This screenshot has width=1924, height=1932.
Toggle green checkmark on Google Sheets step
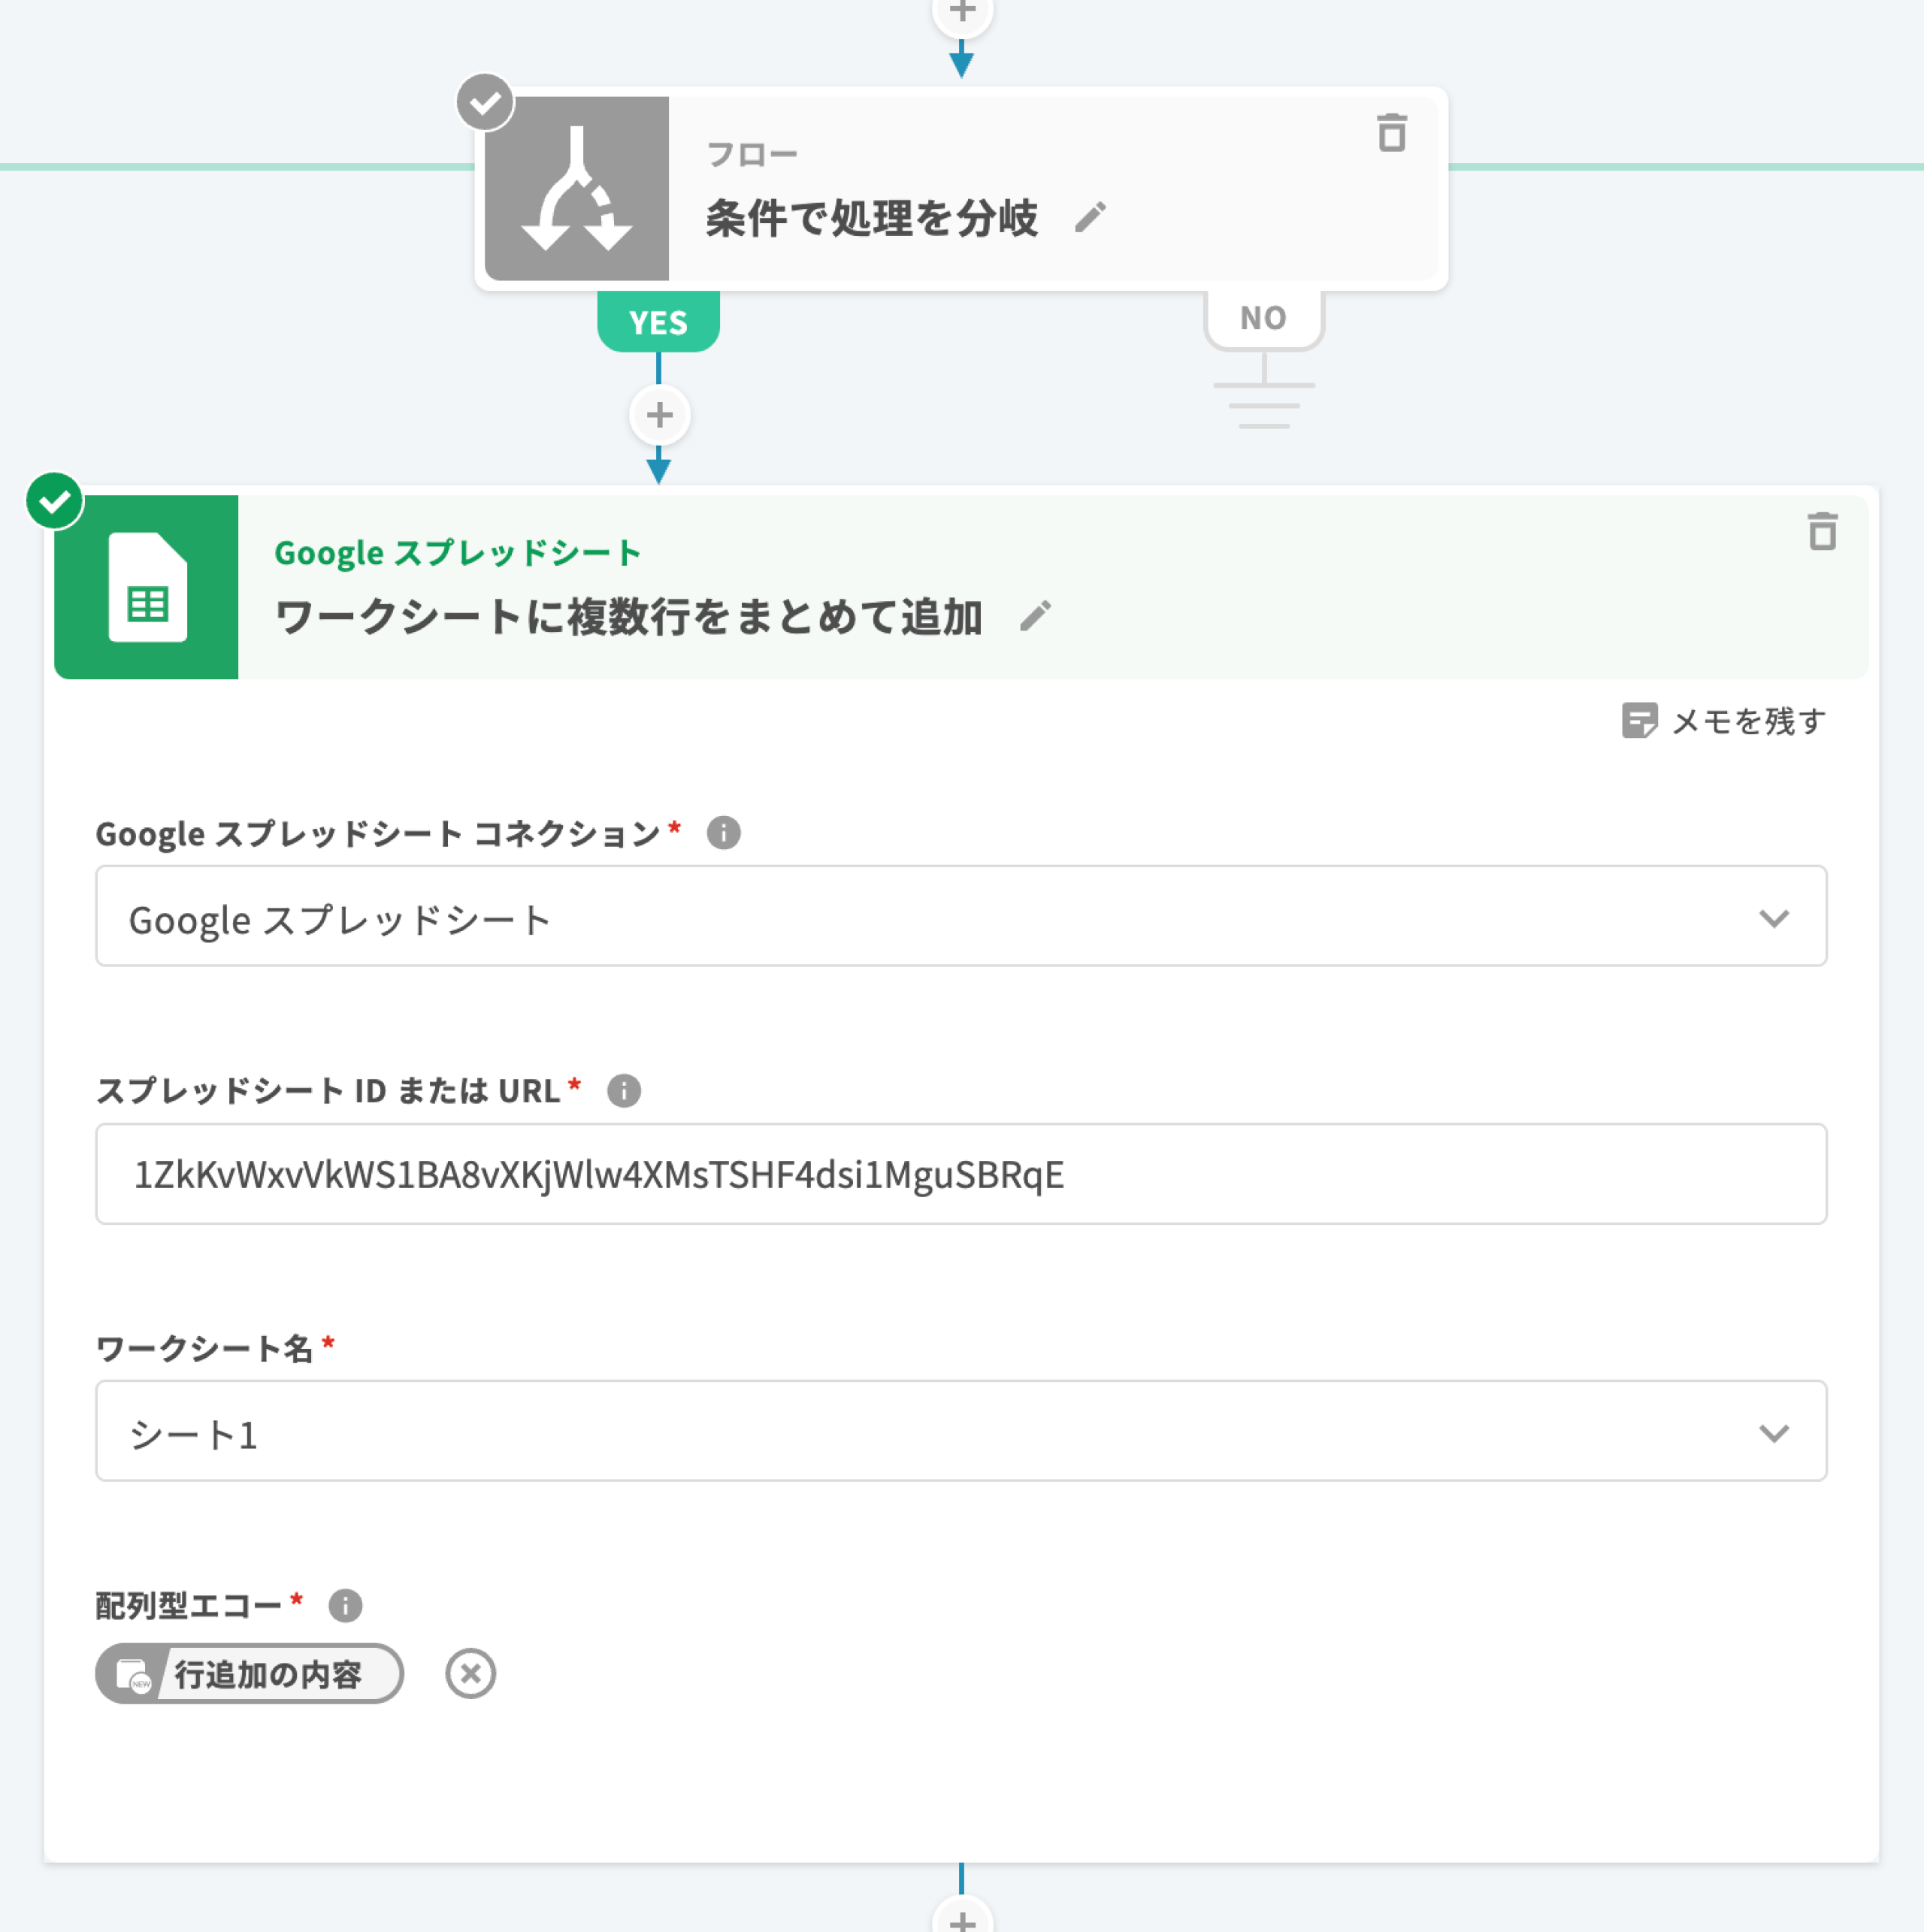[x=54, y=501]
